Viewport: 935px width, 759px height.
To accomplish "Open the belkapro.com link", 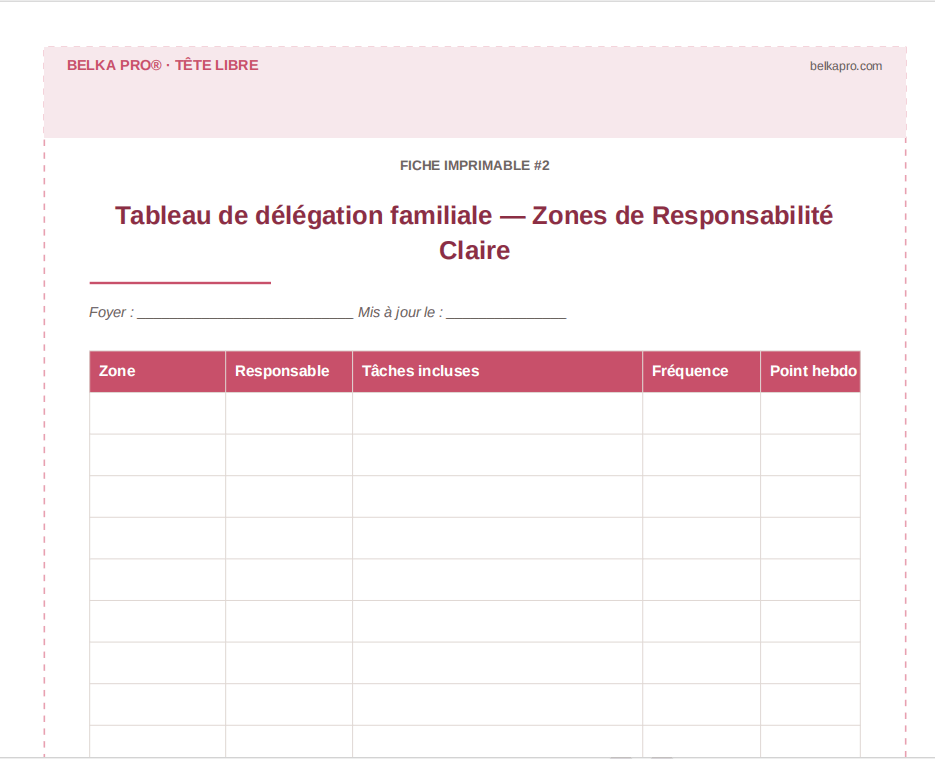I will click(844, 66).
